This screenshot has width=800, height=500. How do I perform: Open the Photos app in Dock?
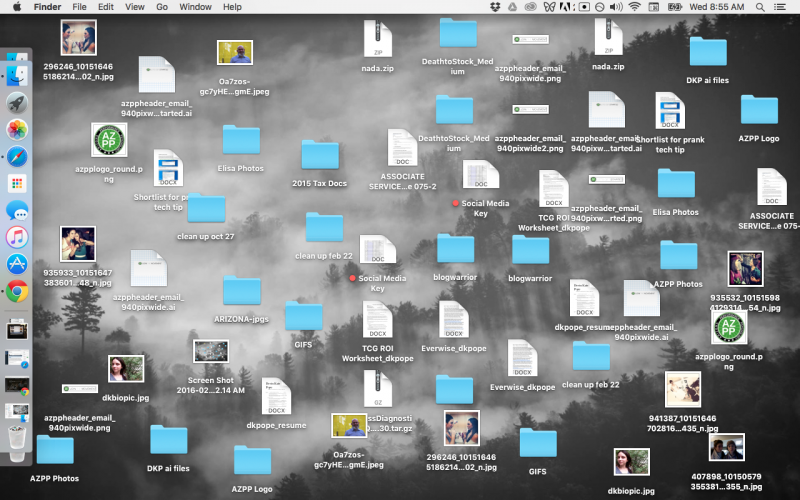(x=17, y=129)
